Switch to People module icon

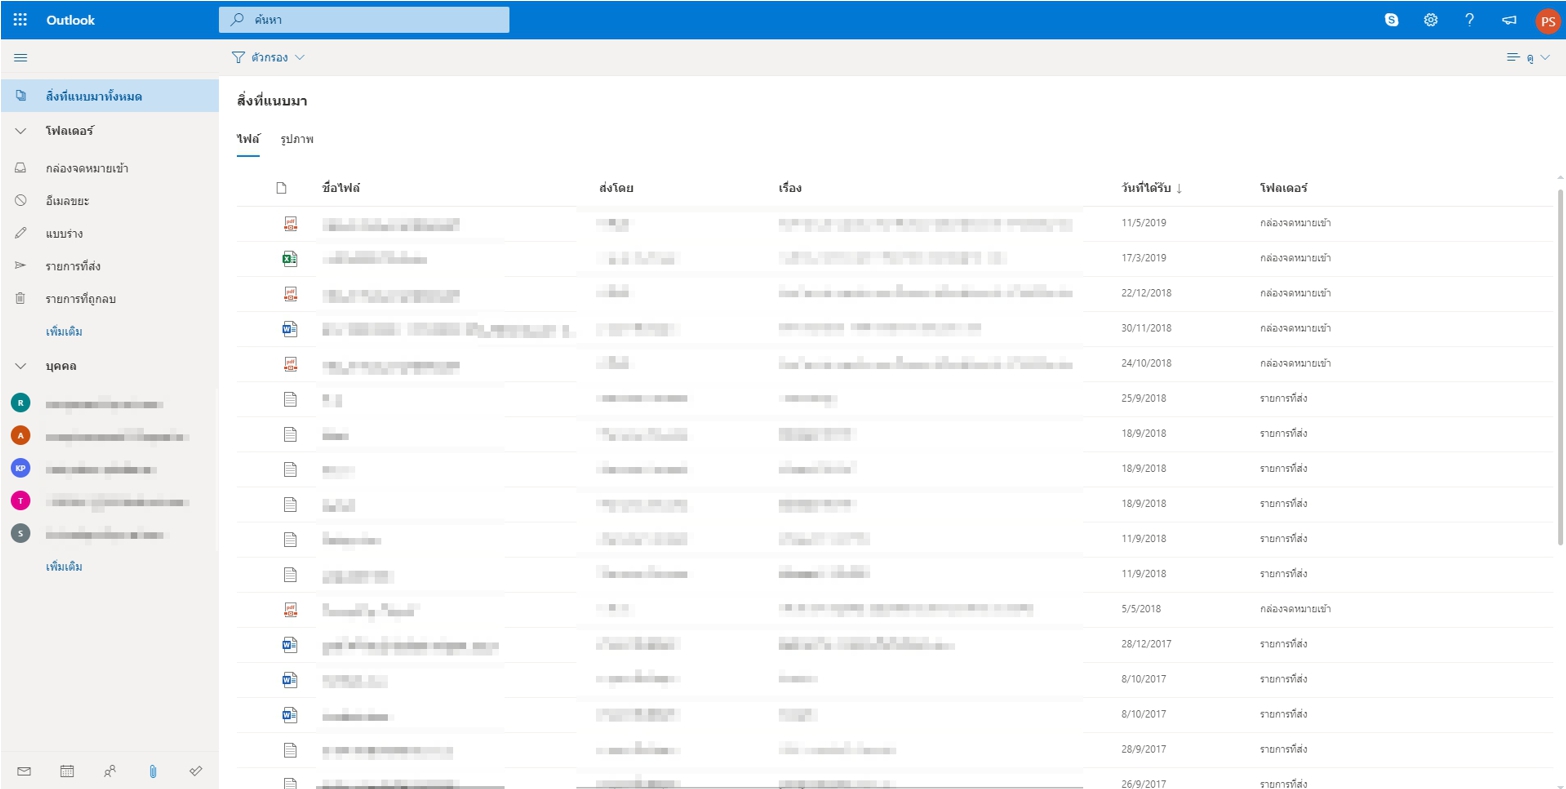tap(110, 771)
